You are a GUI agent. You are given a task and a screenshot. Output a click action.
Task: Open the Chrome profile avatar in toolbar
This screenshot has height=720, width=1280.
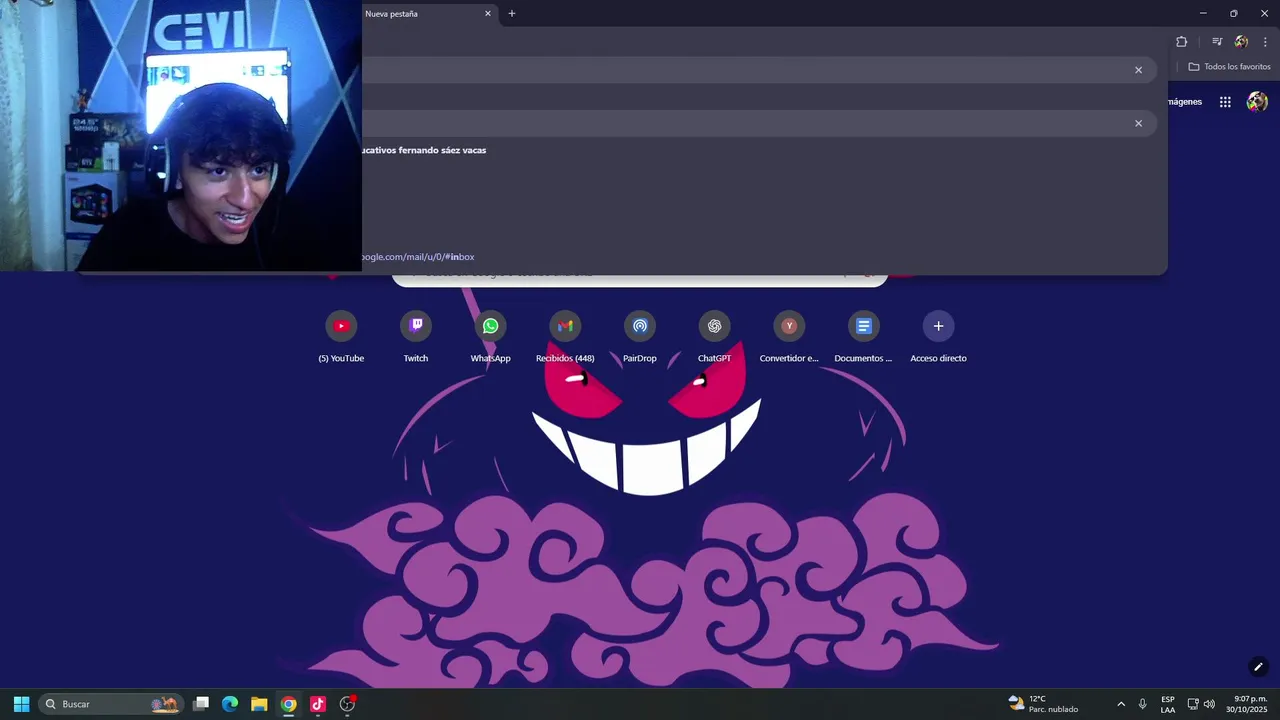point(1241,42)
